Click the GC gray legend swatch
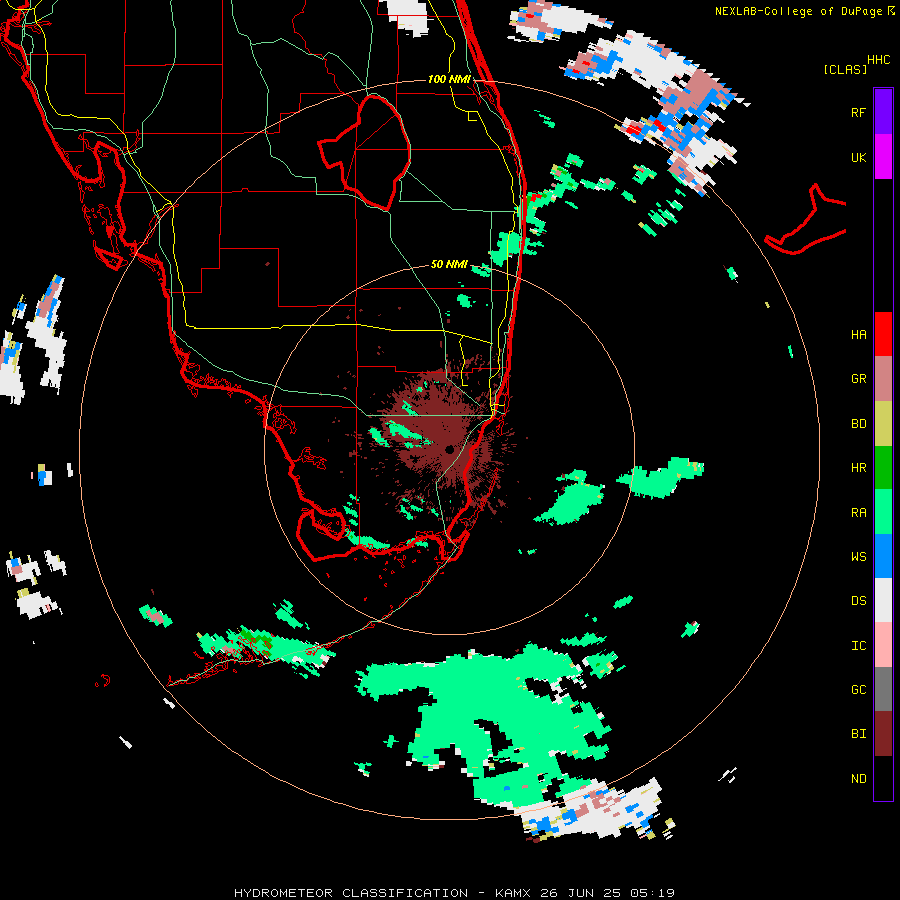Viewport: 900px width, 900px height. (x=883, y=689)
